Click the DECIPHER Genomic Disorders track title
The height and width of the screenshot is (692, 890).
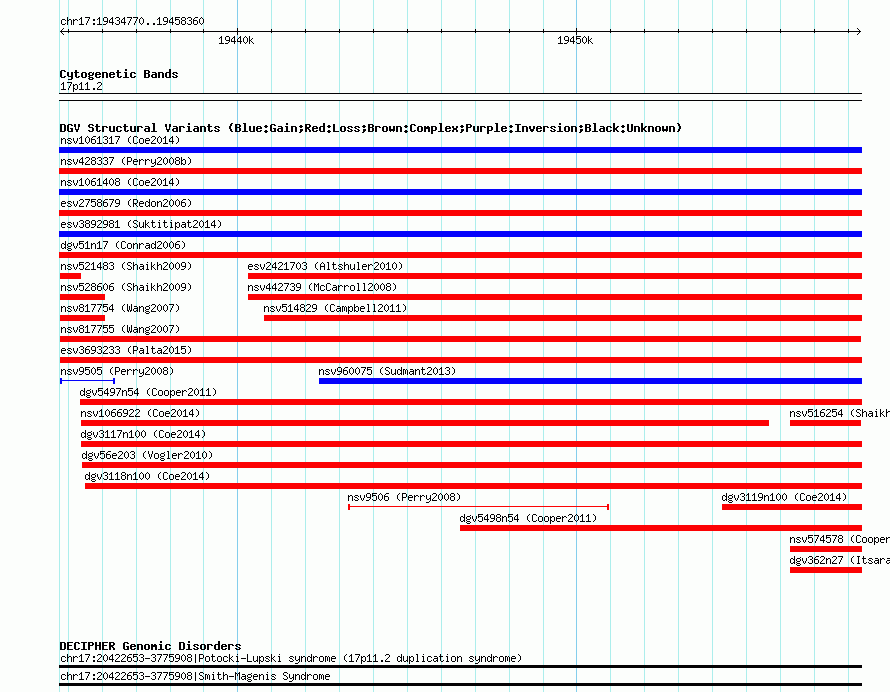[150, 646]
